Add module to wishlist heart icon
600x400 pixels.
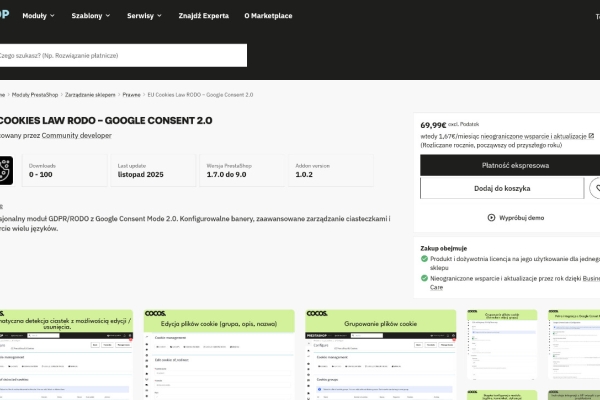pyautogui.click(x=595, y=188)
